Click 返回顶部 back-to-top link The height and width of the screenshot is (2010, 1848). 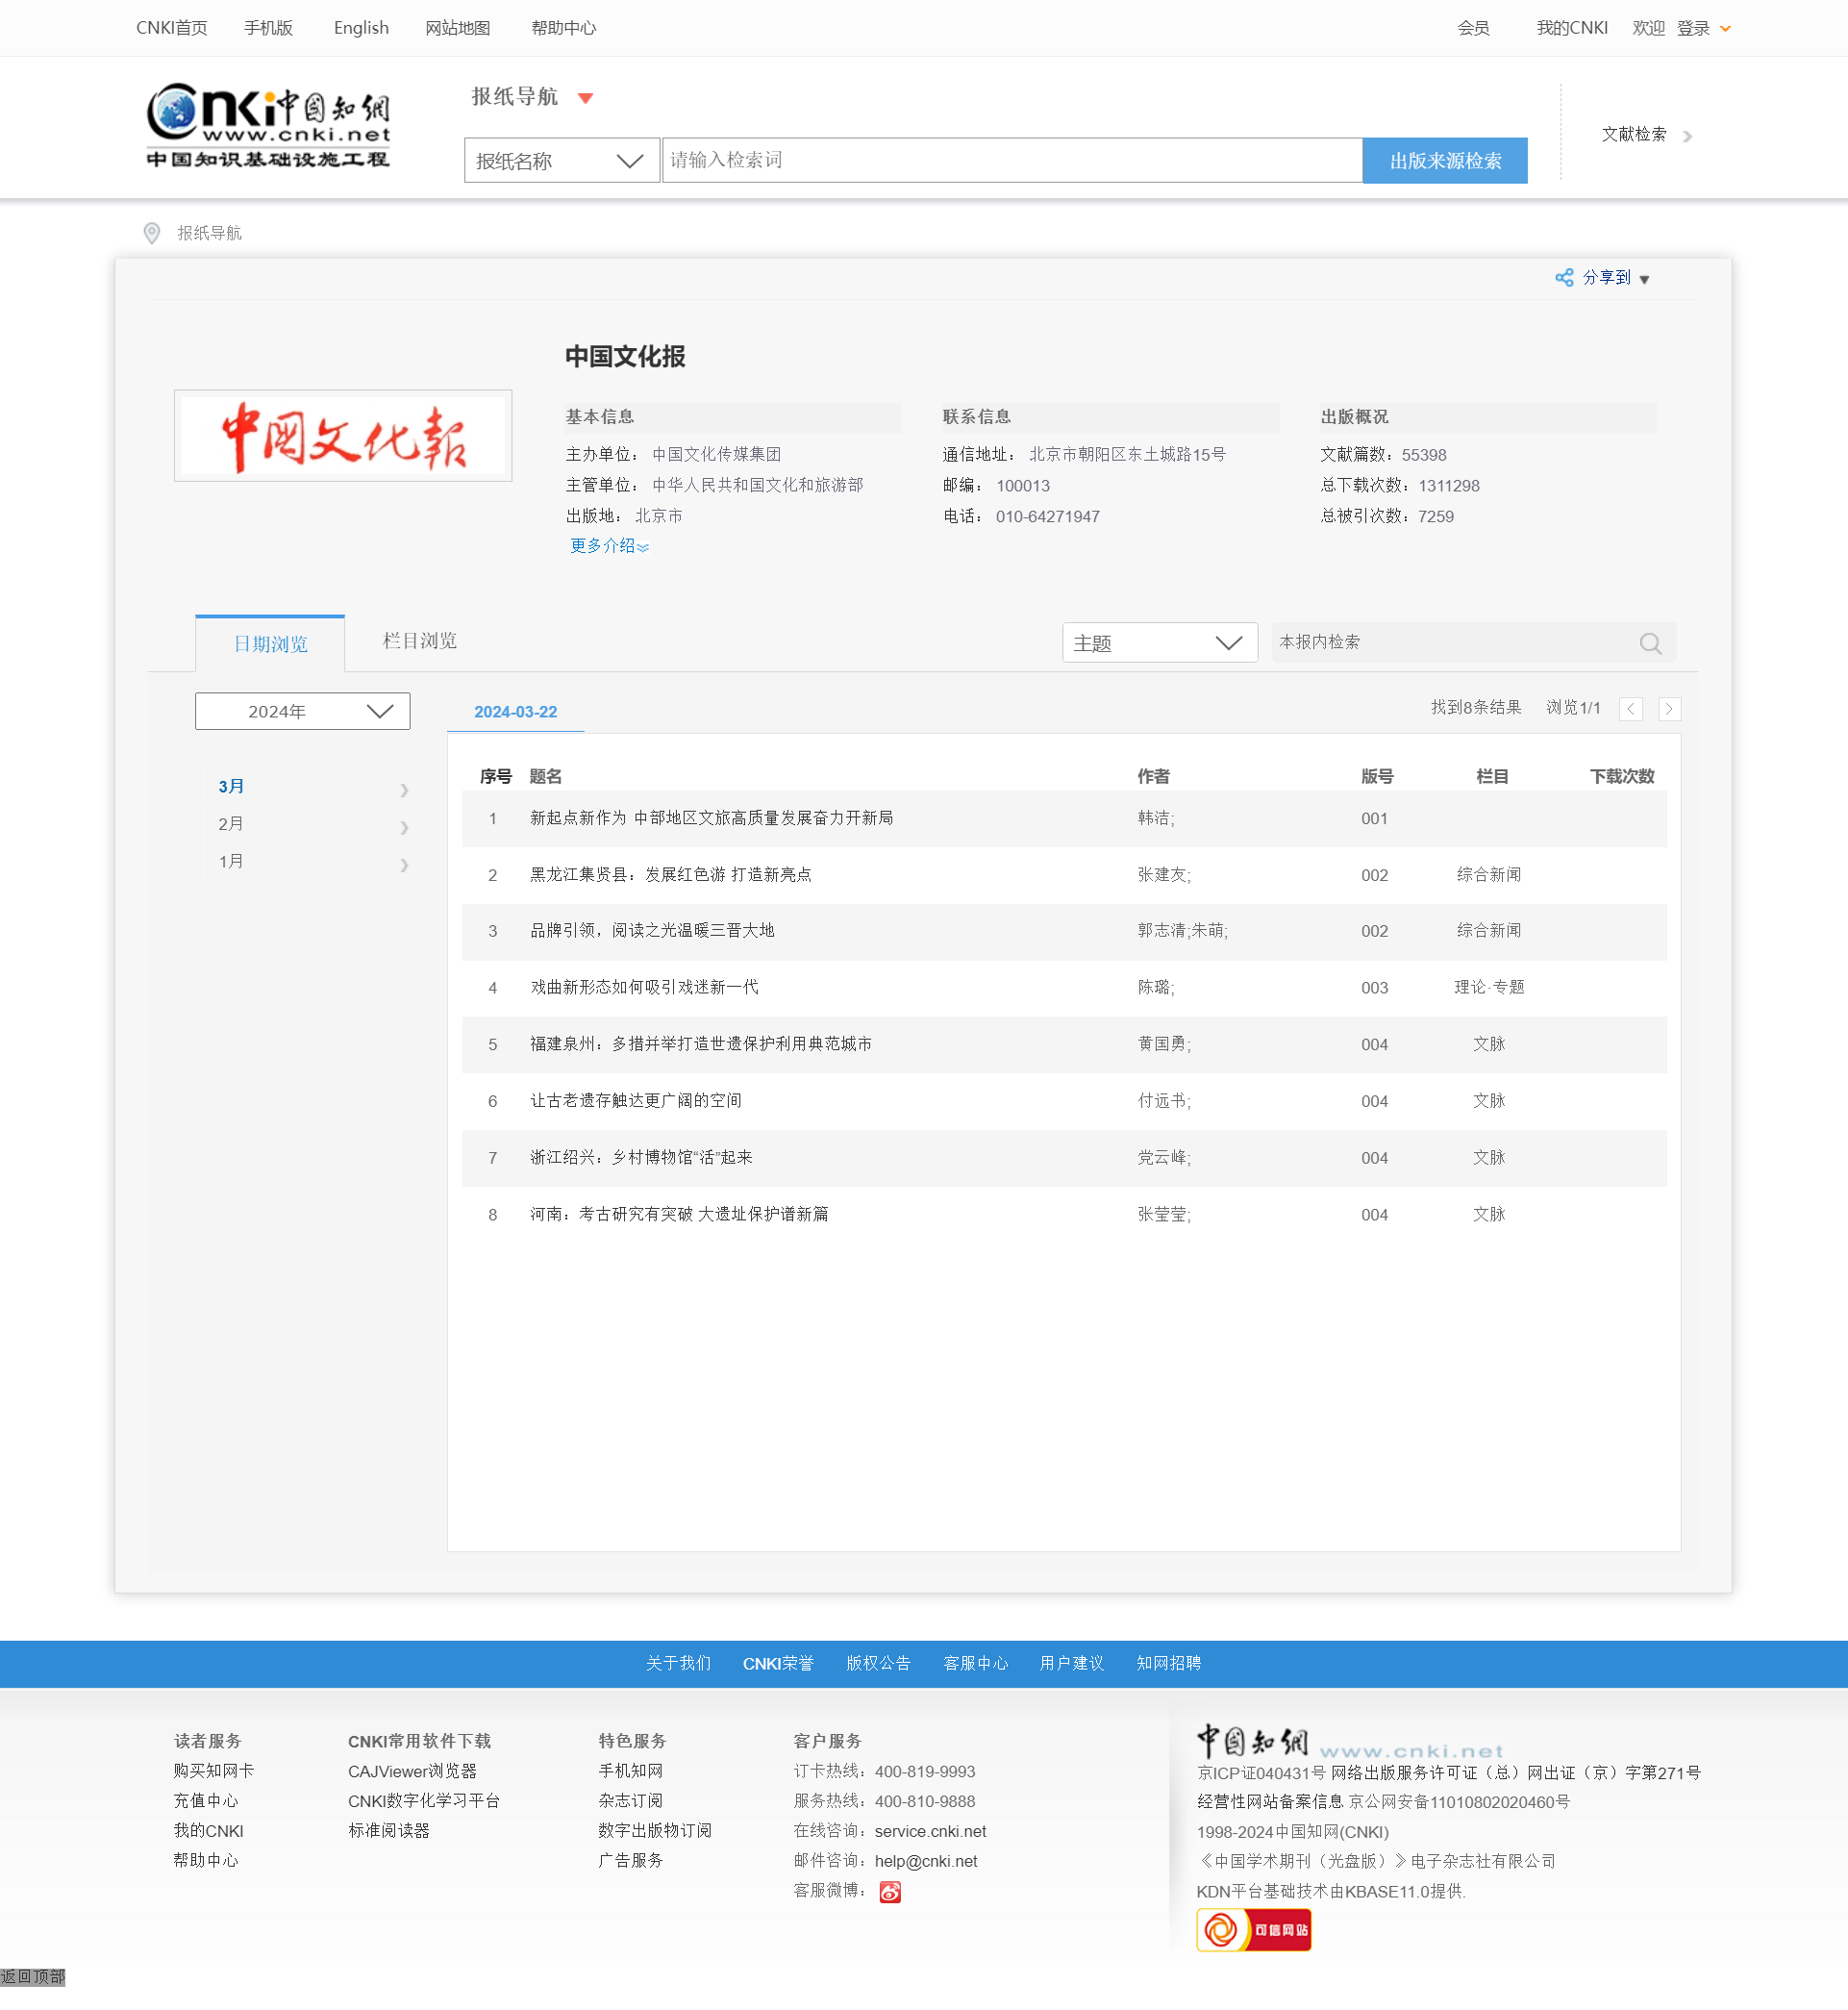click(32, 1977)
